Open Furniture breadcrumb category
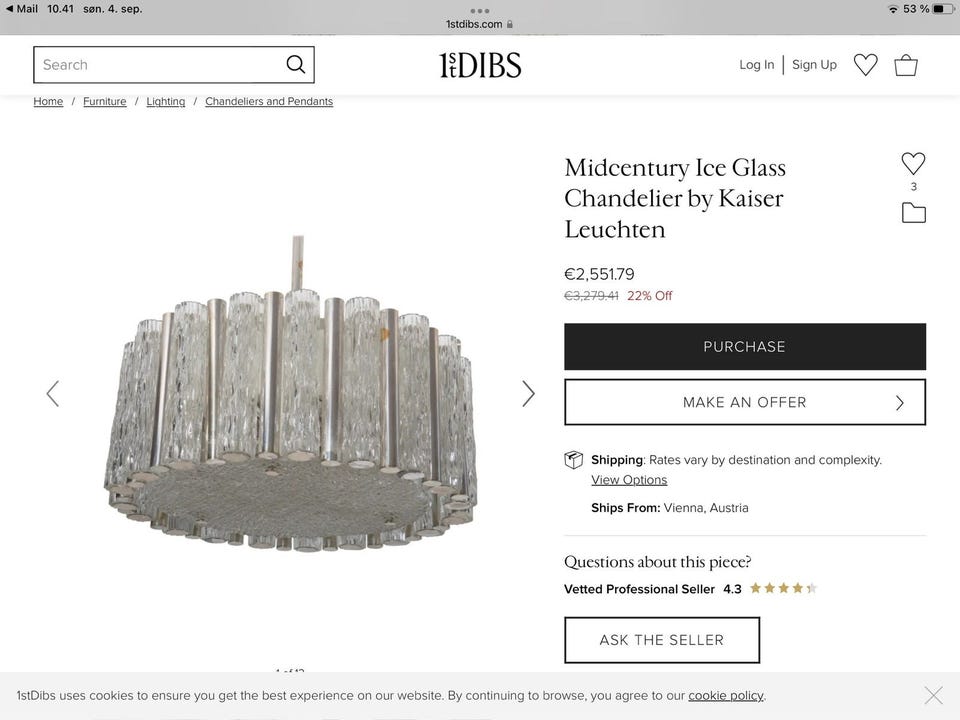Viewport: 960px width, 720px height. pos(105,102)
